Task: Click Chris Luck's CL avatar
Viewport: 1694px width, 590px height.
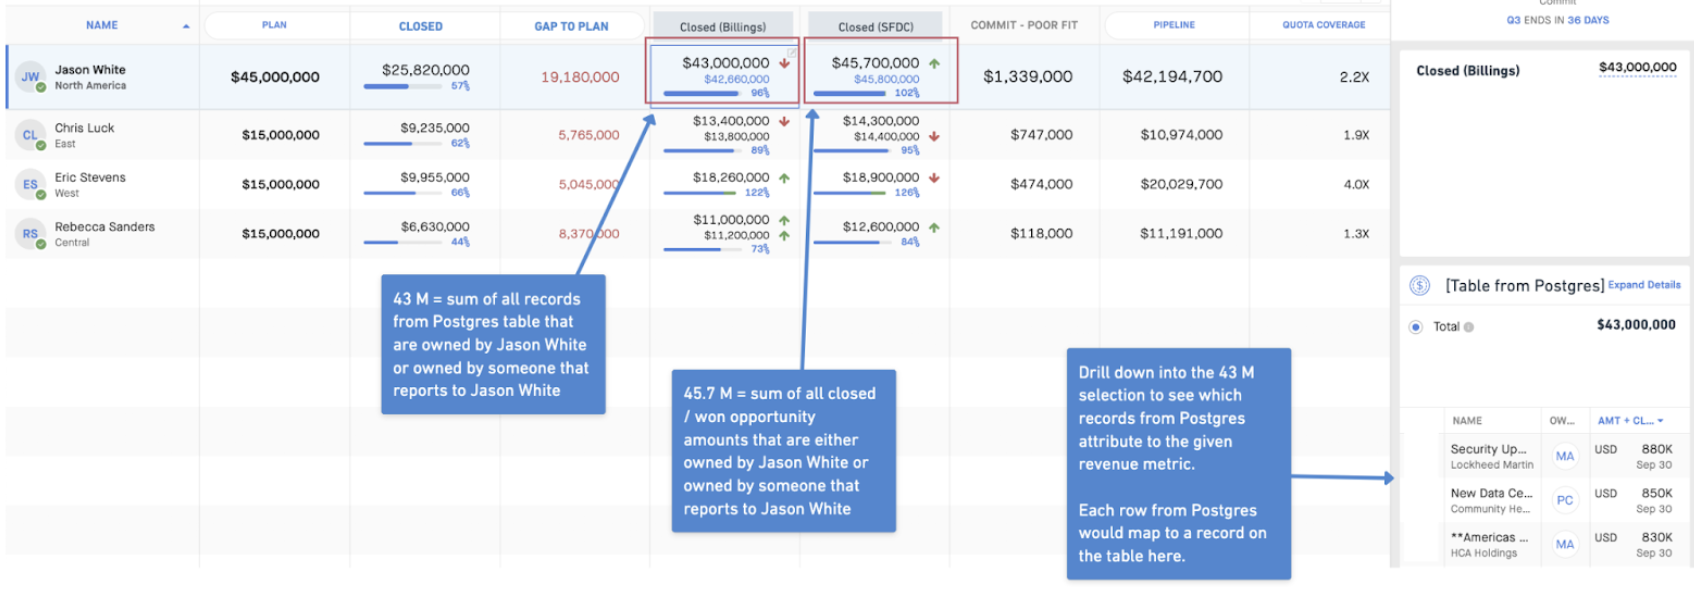Action: (x=30, y=135)
